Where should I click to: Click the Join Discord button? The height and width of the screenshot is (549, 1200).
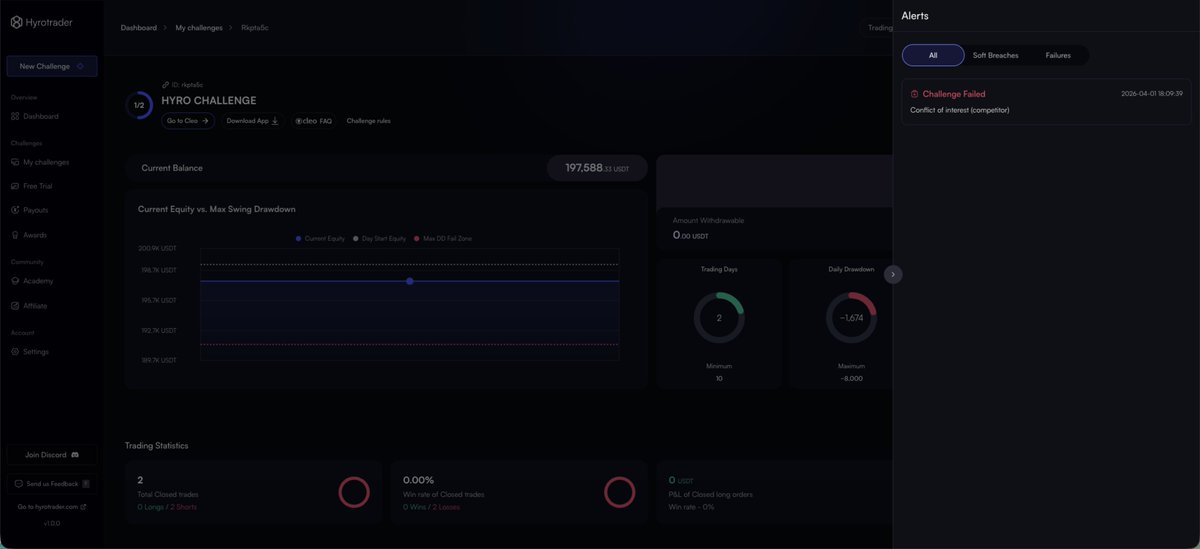(52, 455)
